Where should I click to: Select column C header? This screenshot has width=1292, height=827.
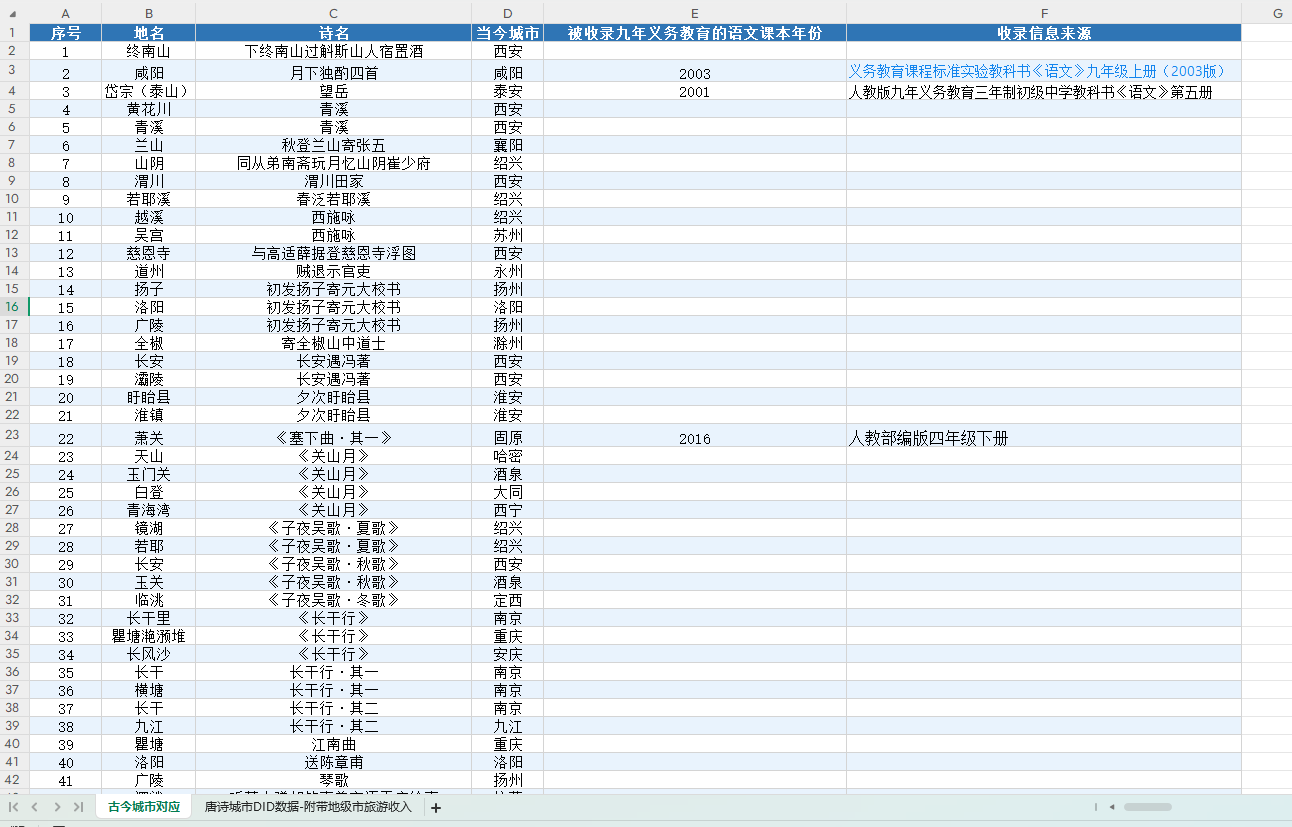(334, 14)
